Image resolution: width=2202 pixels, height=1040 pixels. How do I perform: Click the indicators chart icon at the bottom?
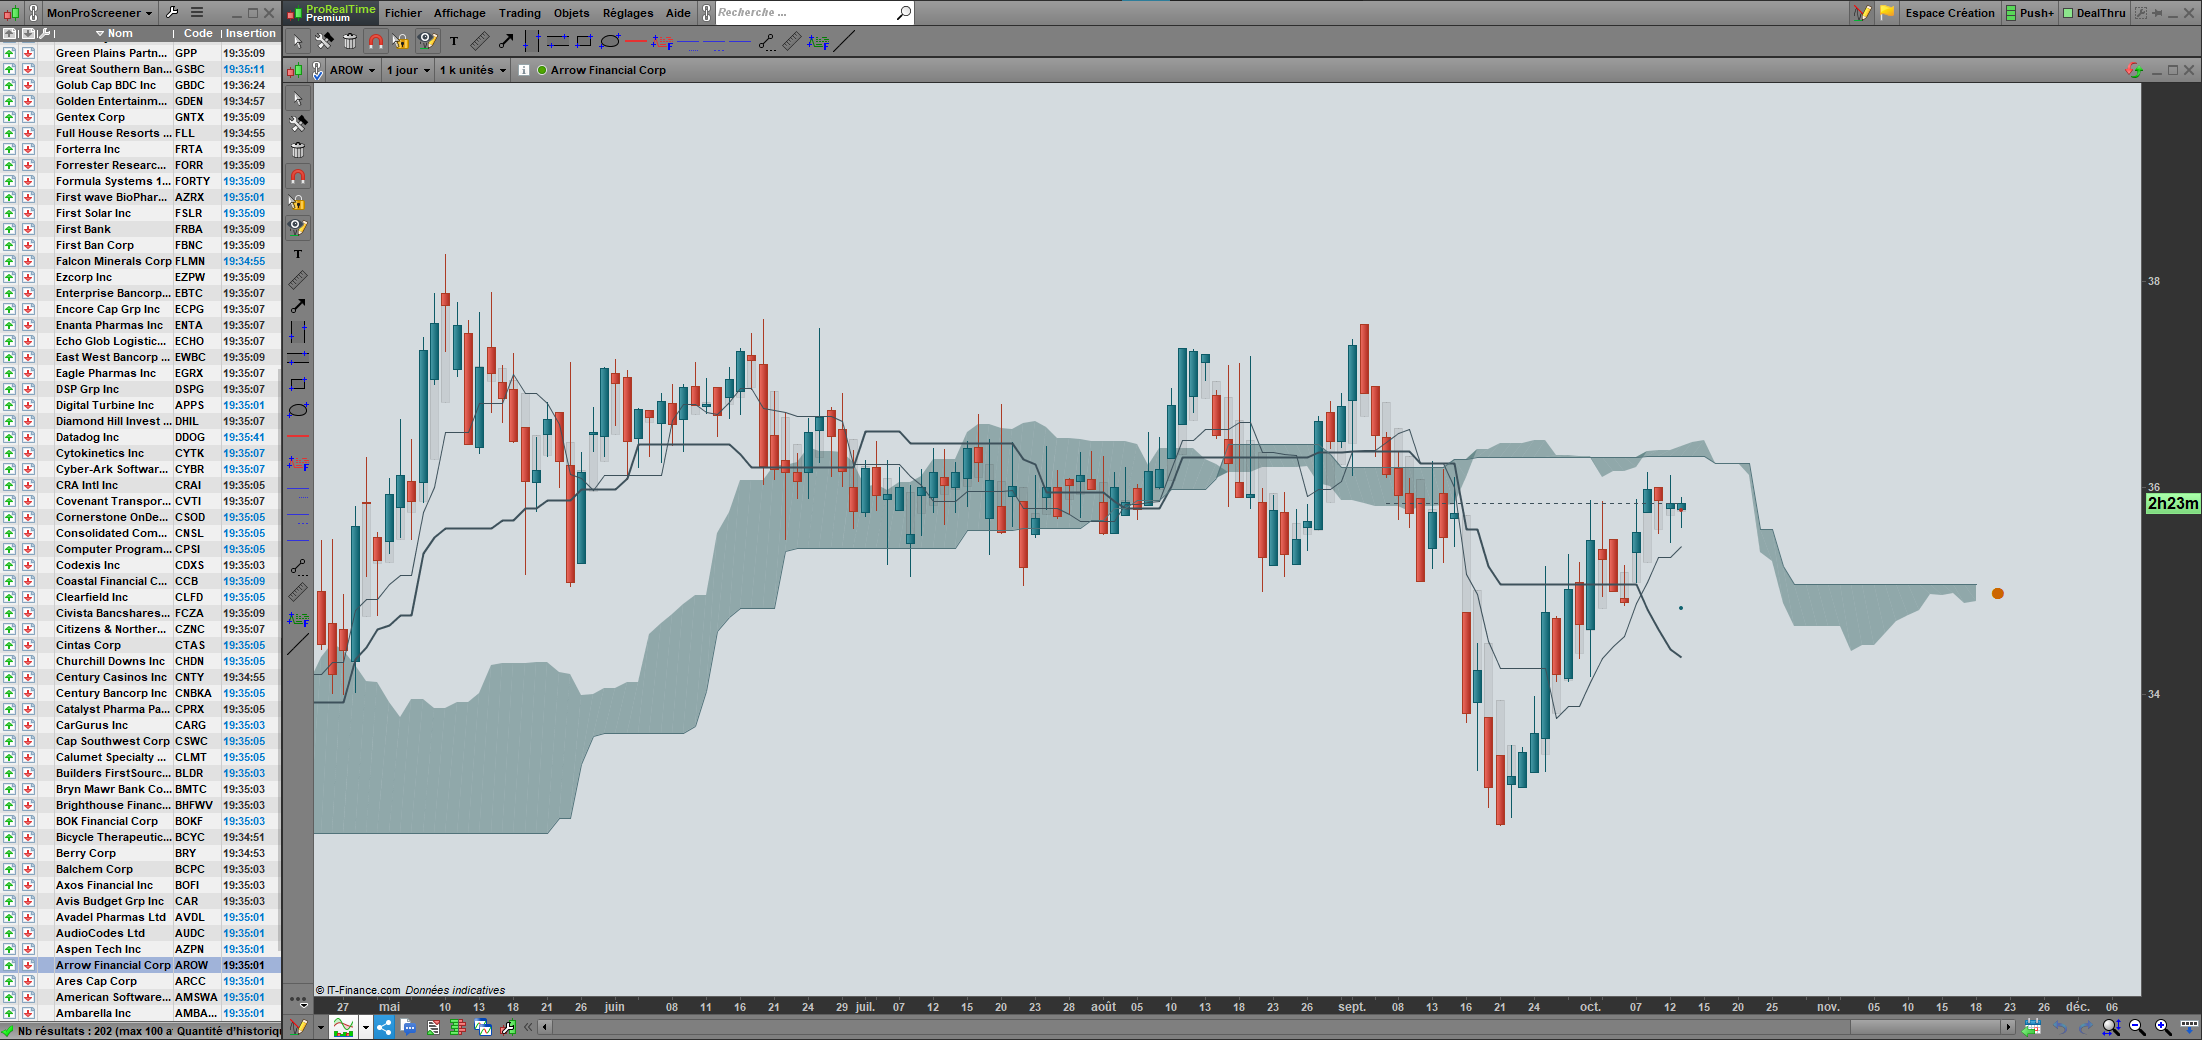click(343, 1027)
